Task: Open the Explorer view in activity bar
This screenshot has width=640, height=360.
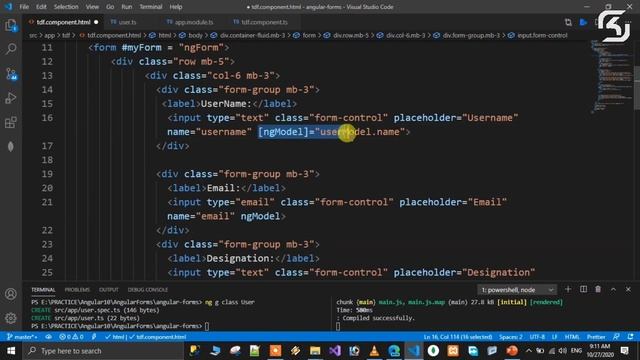Action: pyautogui.click(x=11, y=26)
